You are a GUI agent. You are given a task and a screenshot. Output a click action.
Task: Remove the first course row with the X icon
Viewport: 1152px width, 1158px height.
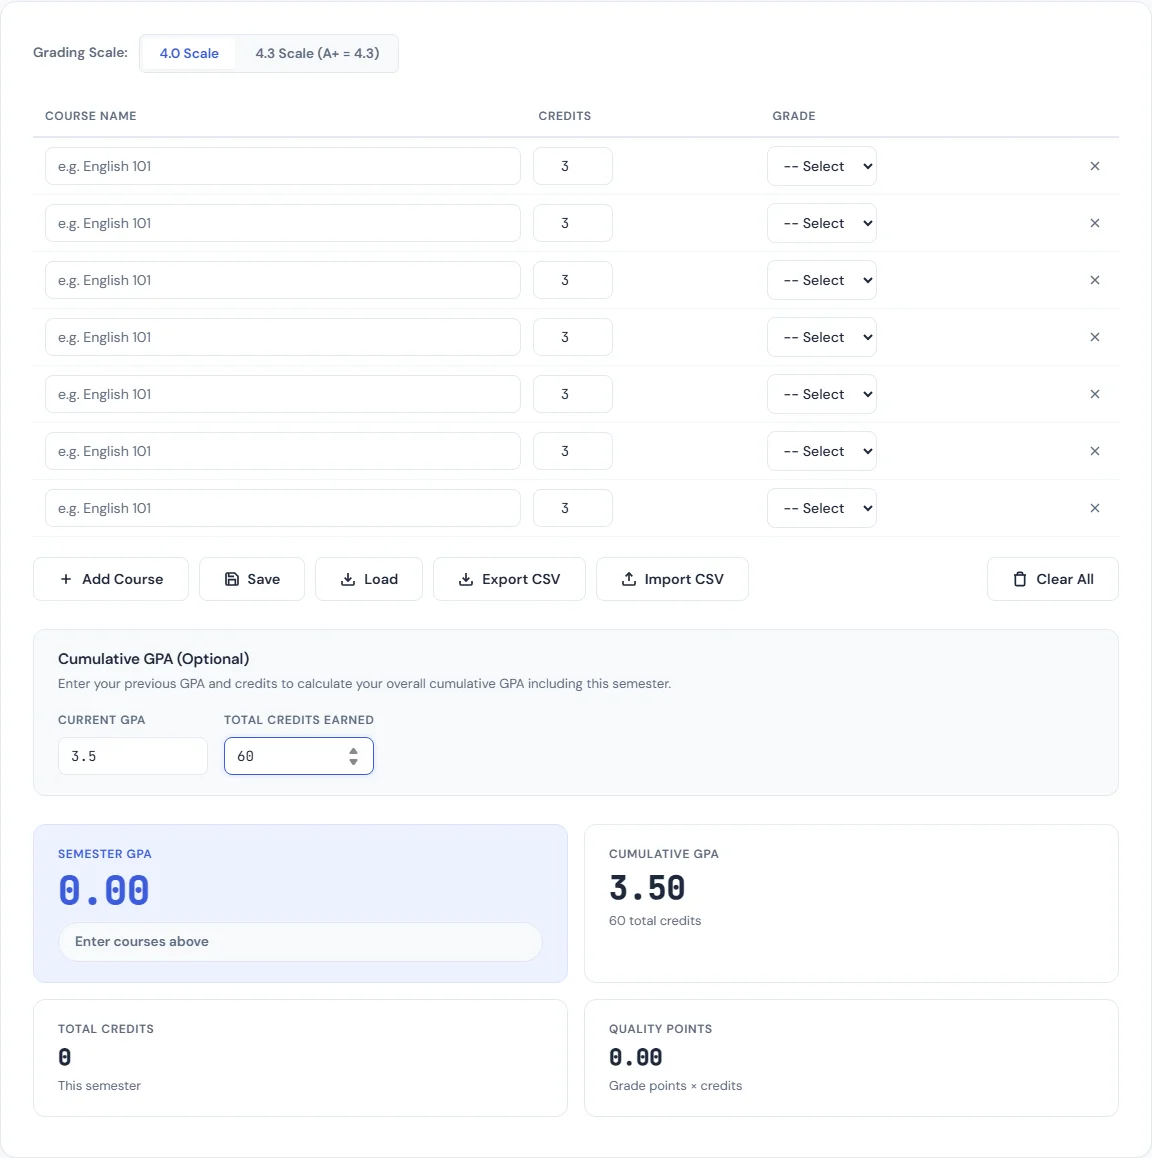coord(1095,166)
